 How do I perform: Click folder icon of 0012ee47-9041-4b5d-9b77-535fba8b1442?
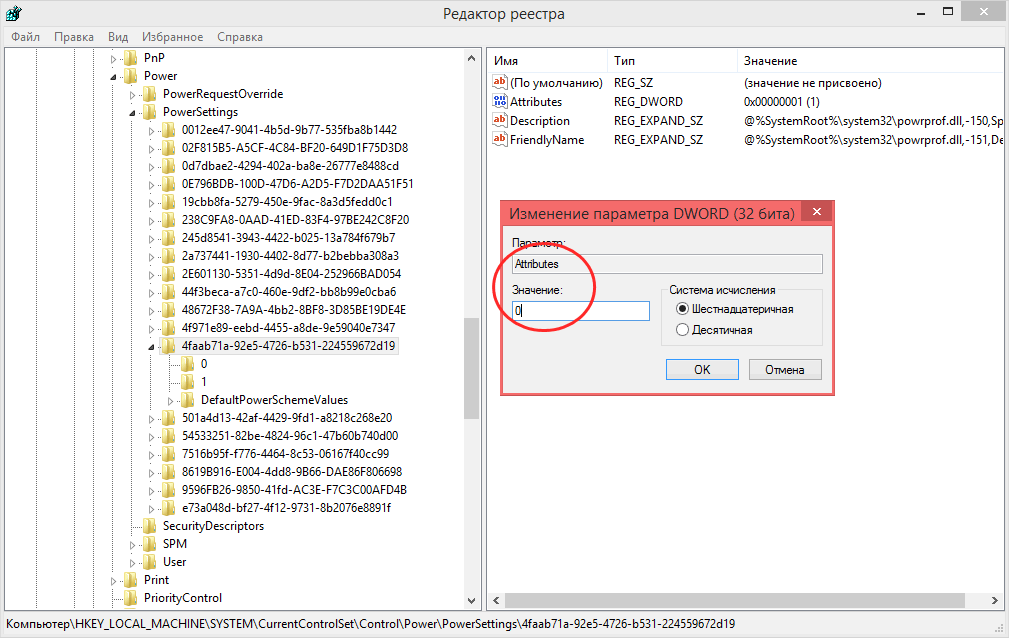coord(169,130)
